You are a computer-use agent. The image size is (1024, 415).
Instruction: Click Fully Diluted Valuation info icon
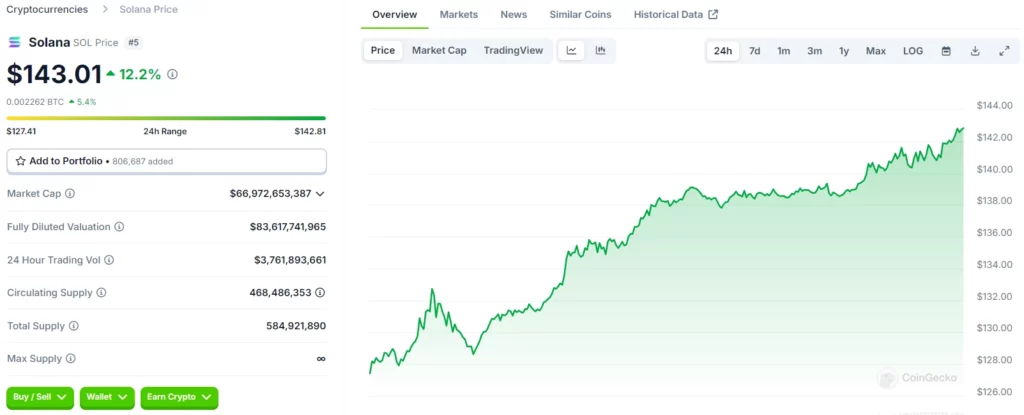click(x=120, y=227)
